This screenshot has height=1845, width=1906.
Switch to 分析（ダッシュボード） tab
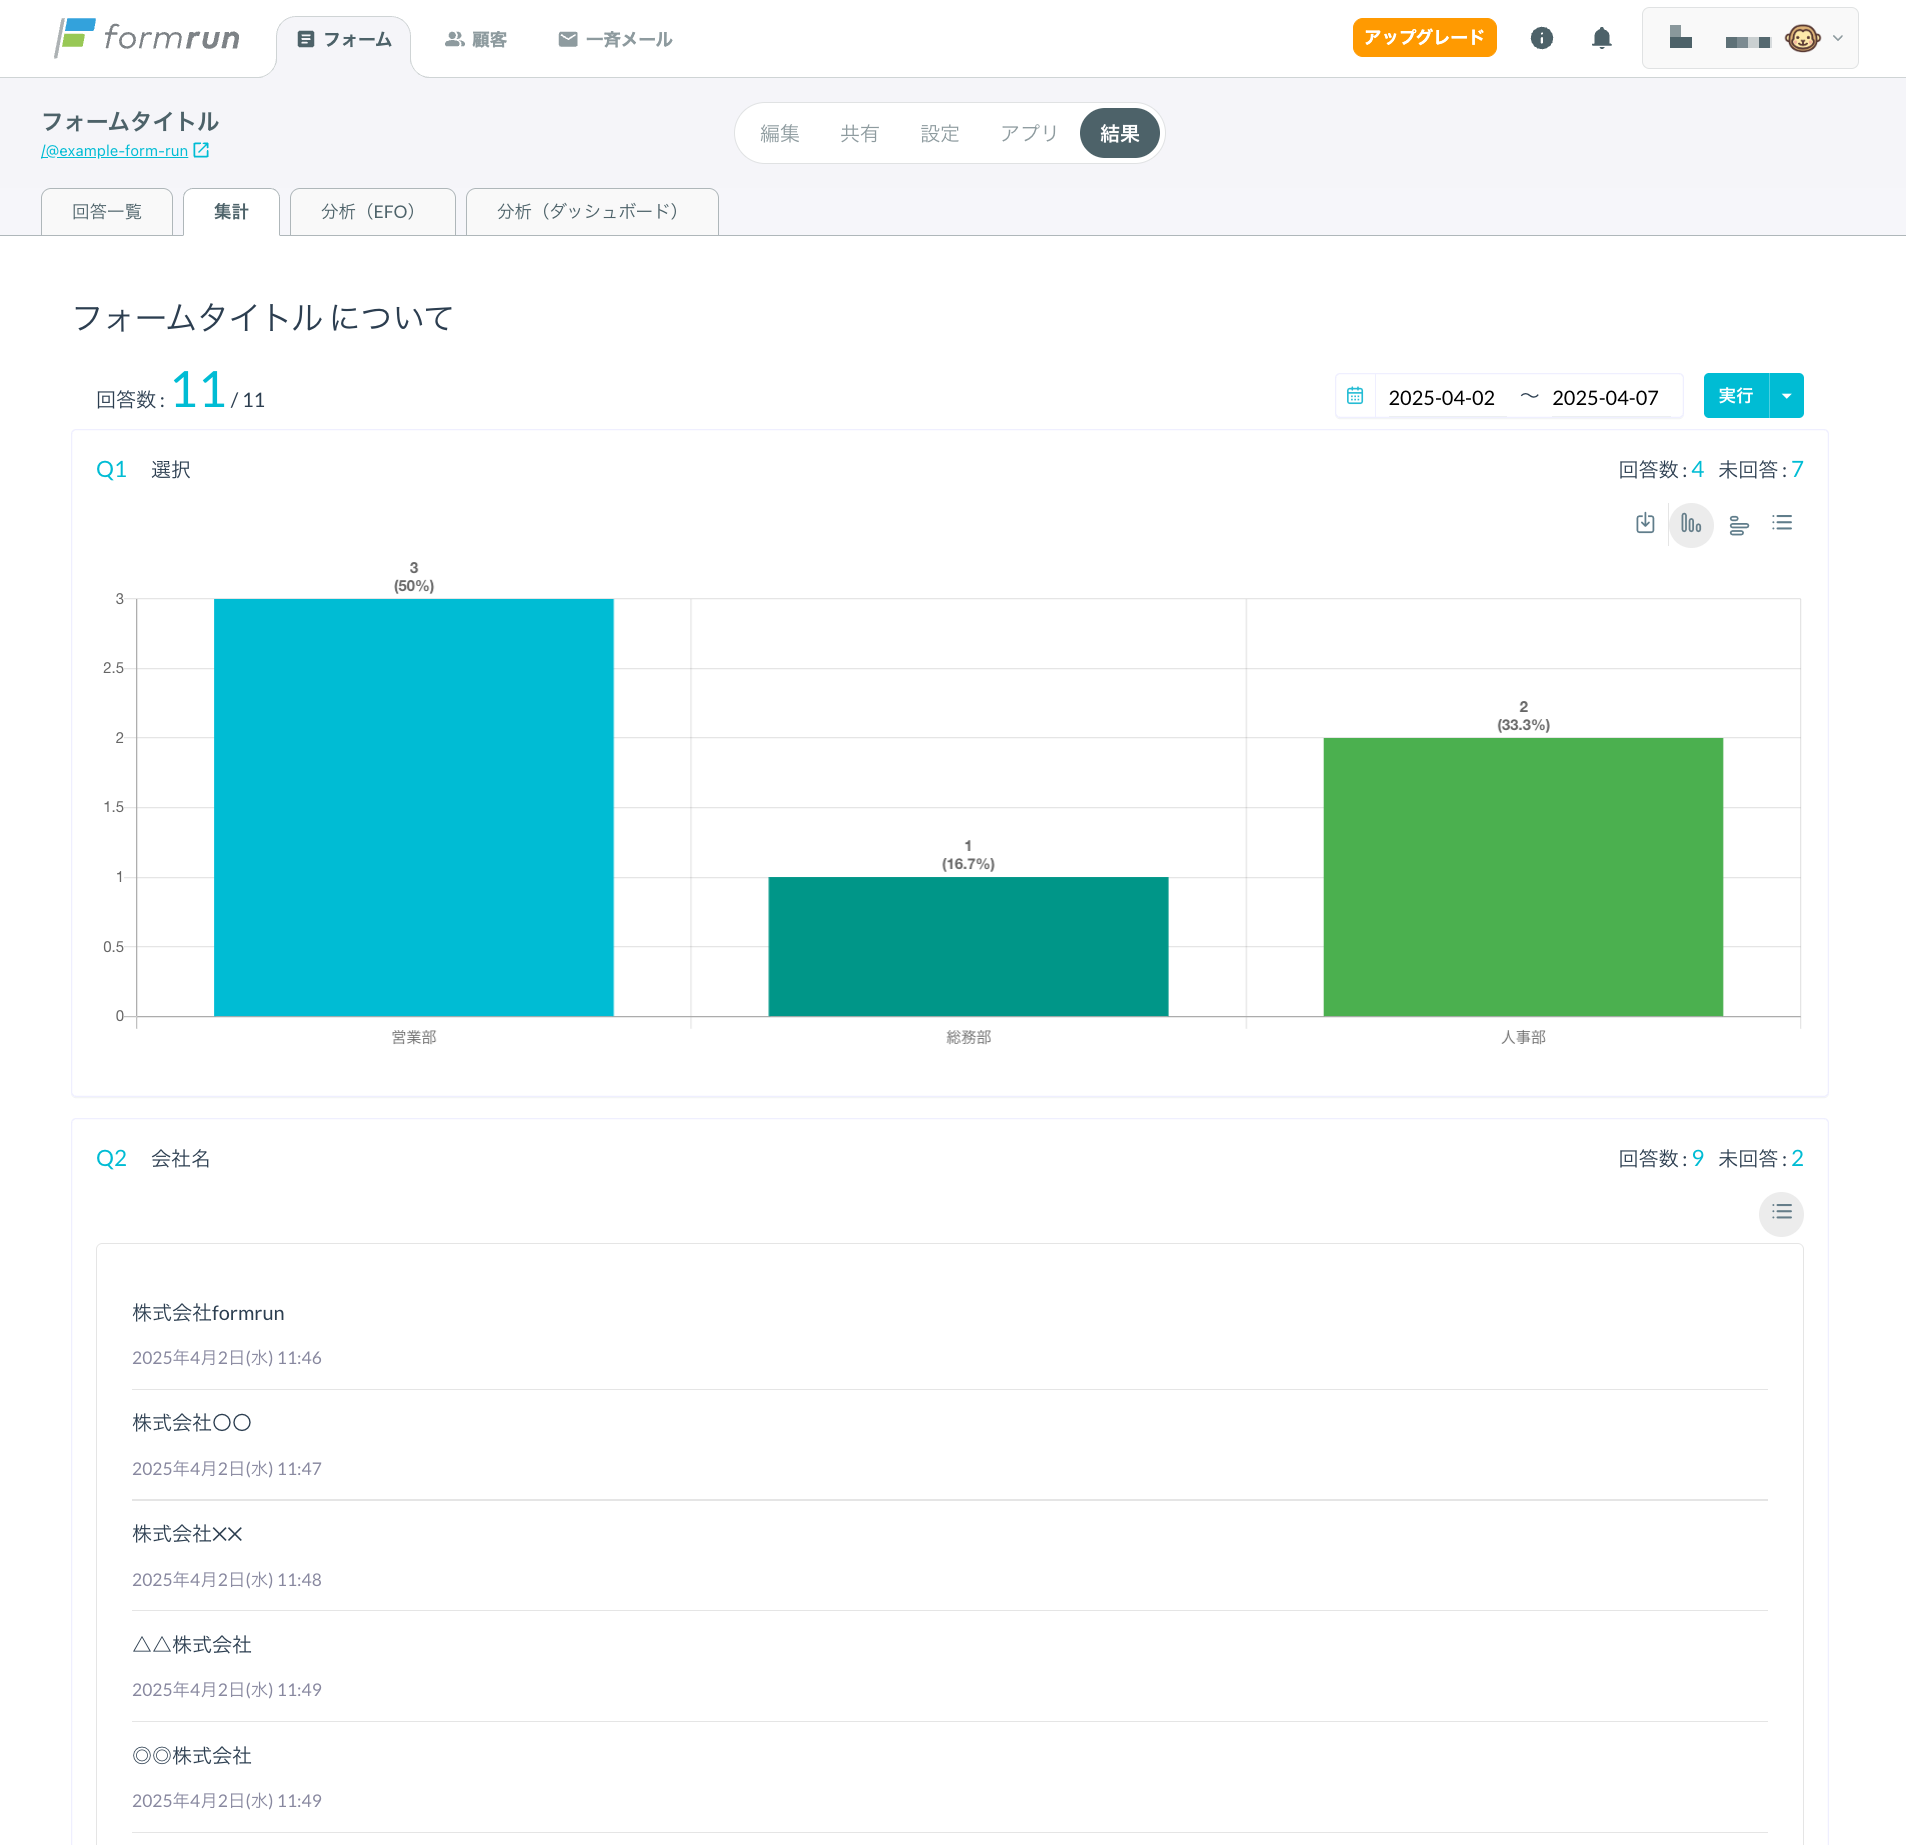pos(592,212)
